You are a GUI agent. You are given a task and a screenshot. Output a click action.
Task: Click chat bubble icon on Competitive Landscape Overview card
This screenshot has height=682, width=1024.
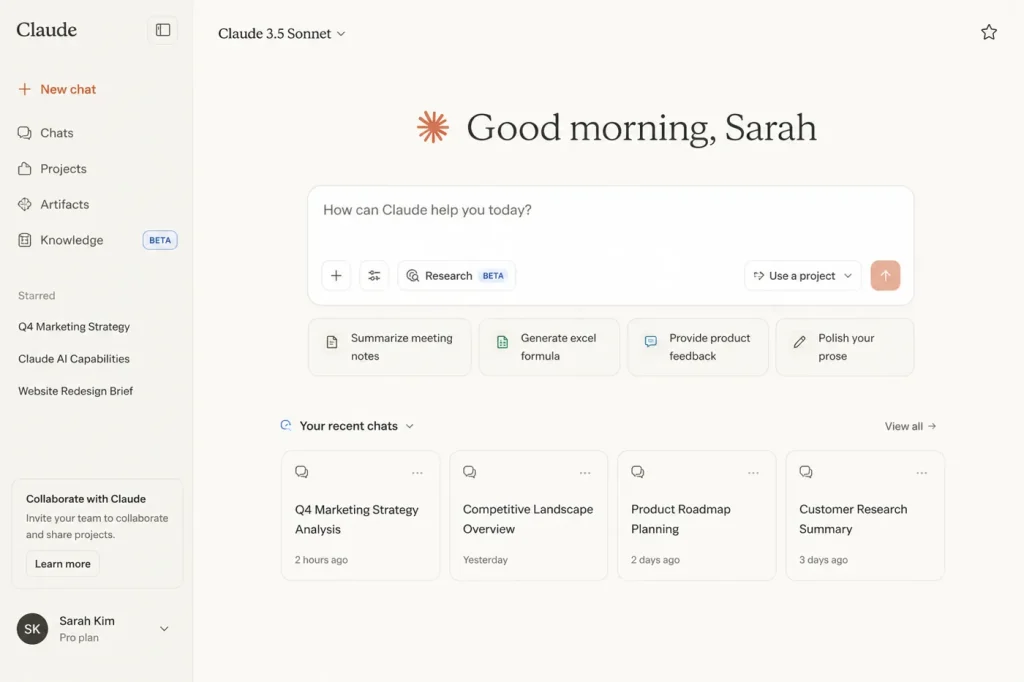470,472
